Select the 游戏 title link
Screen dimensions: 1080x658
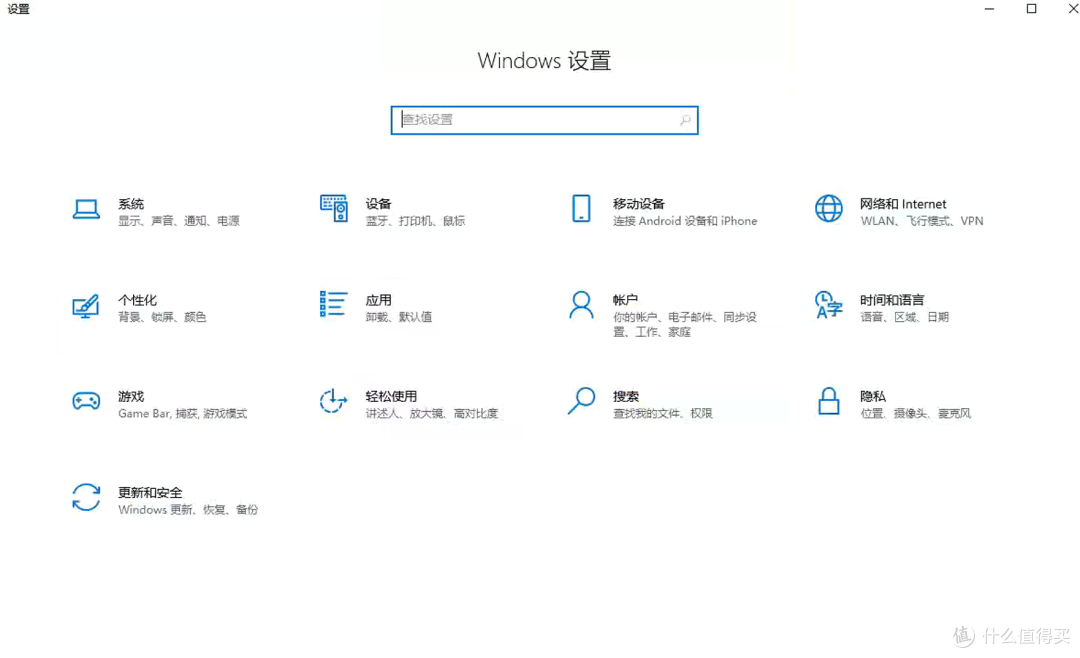(131, 397)
